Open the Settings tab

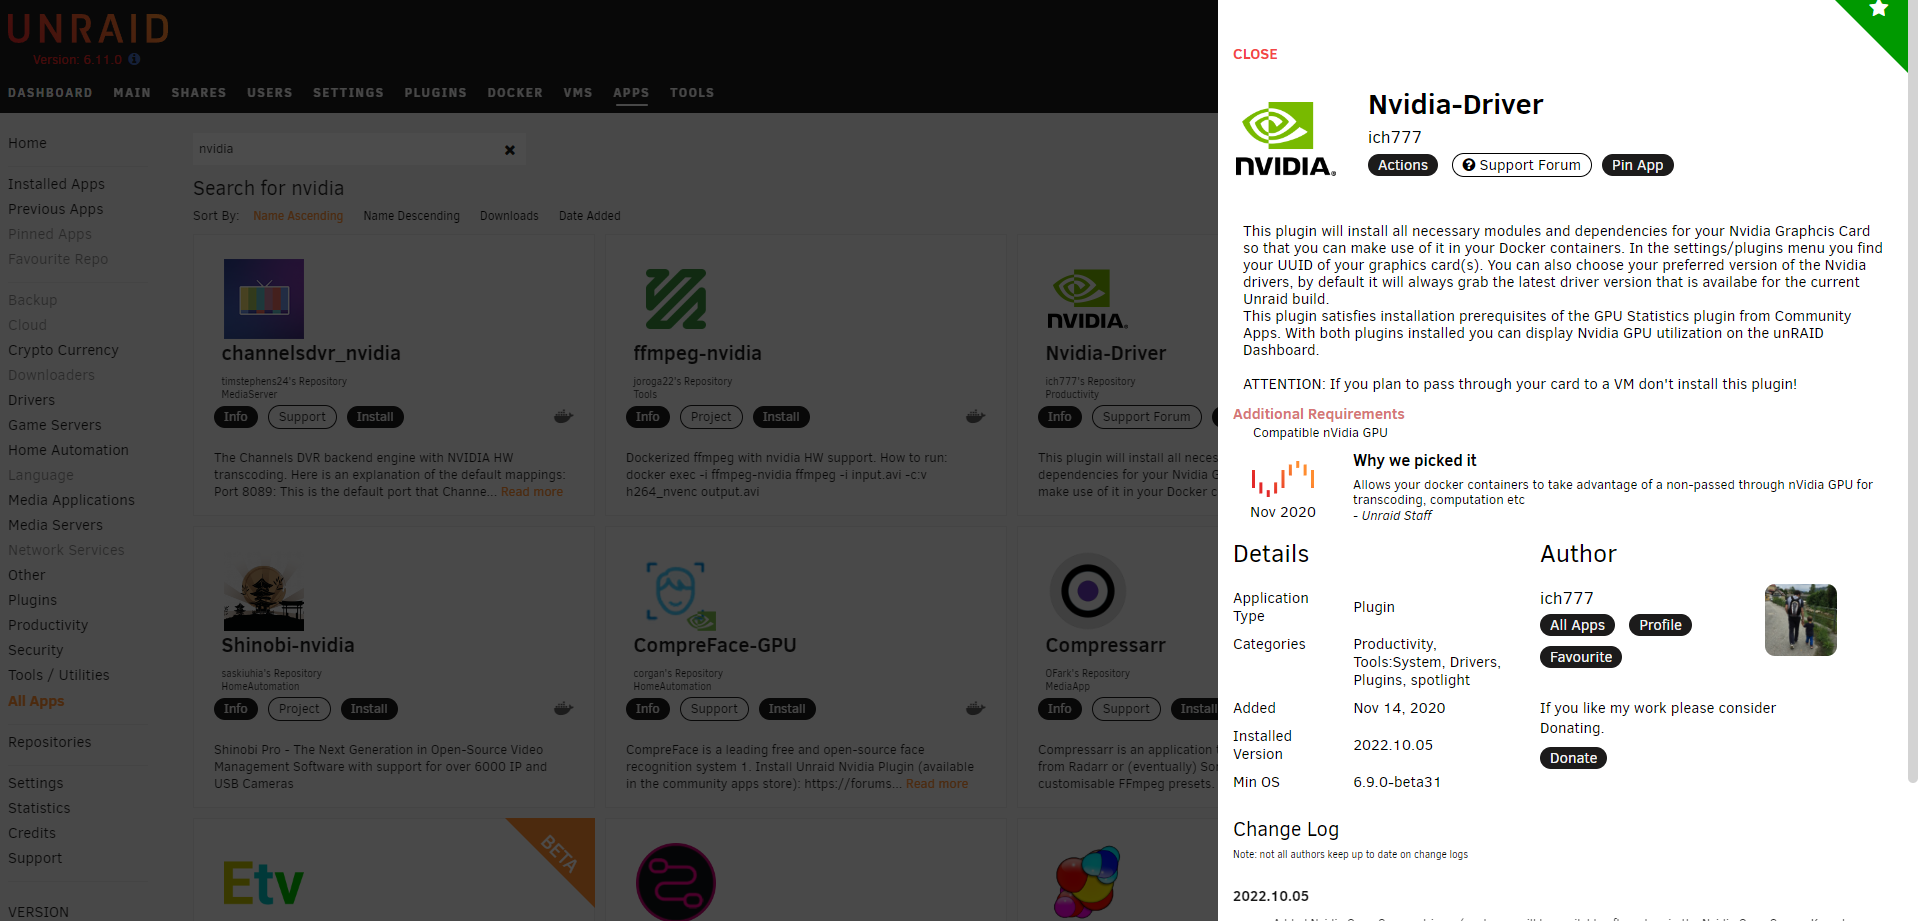[x=348, y=93]
